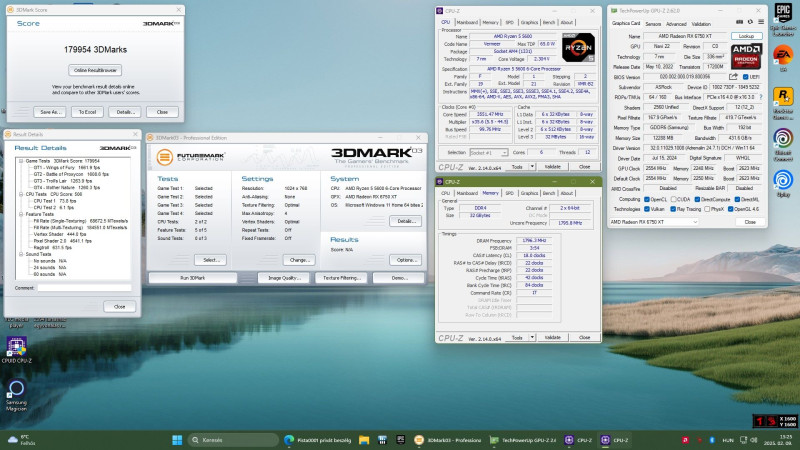Click the Futuremark orange logo in 3DMark03
This screenshot has height=450, width=800.
[x=164, y=157]
